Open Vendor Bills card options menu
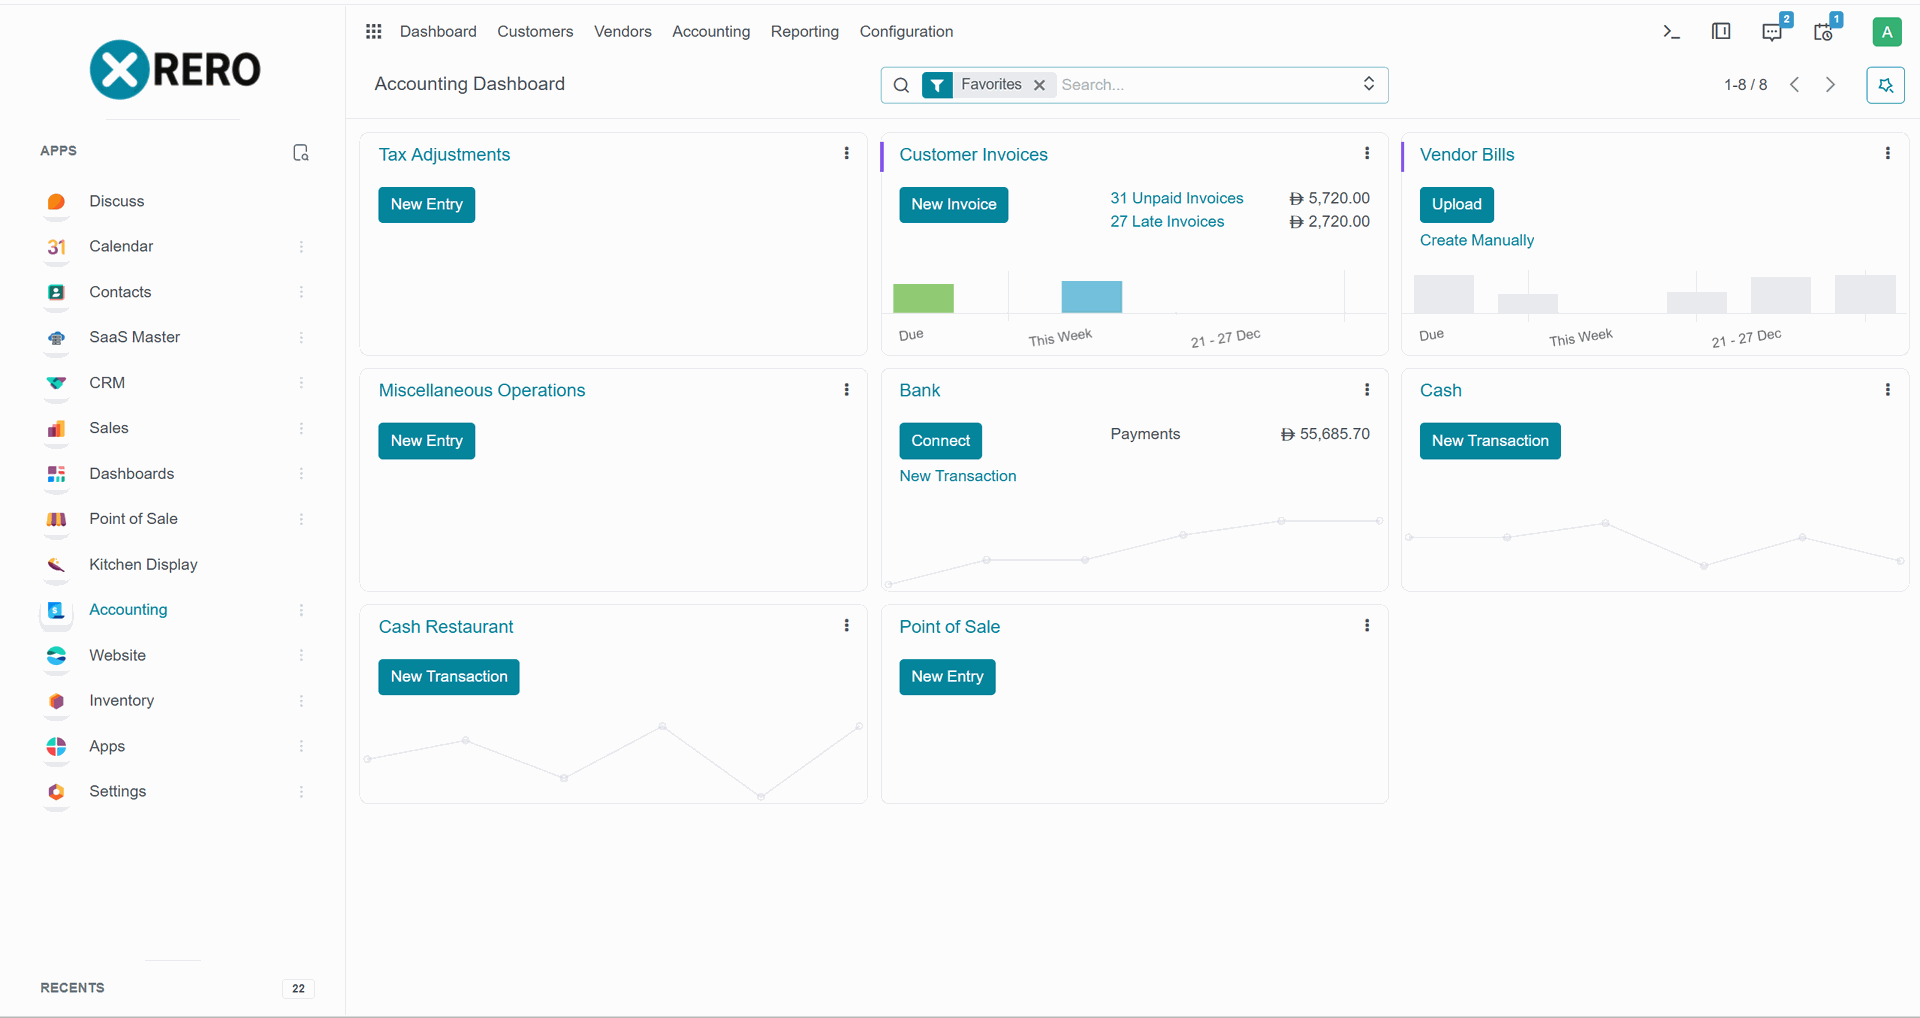The height and width of the screenshot is (1018, 1920). 1887,154
